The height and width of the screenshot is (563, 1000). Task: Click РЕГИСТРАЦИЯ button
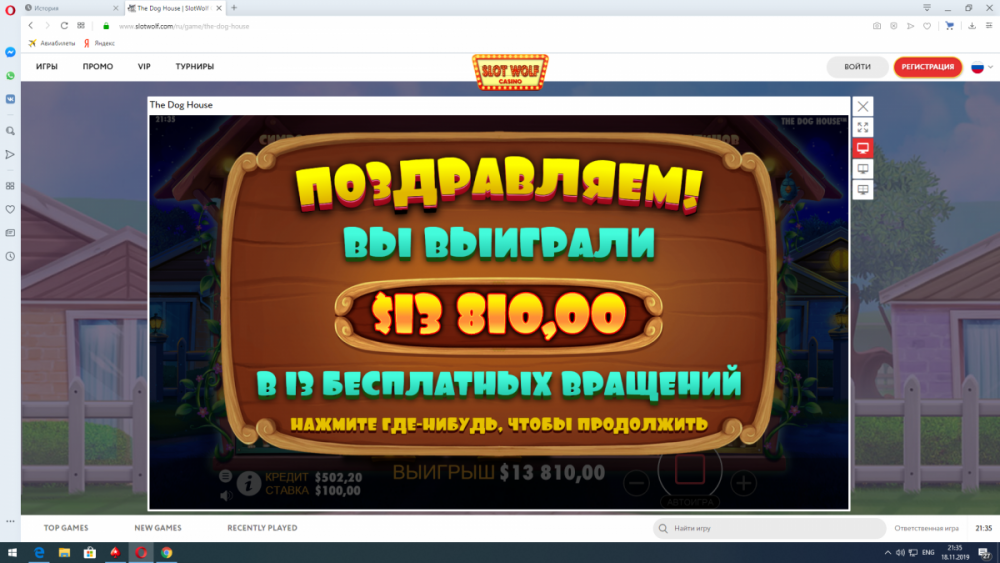pyautogui.click(x=928, y=67)
